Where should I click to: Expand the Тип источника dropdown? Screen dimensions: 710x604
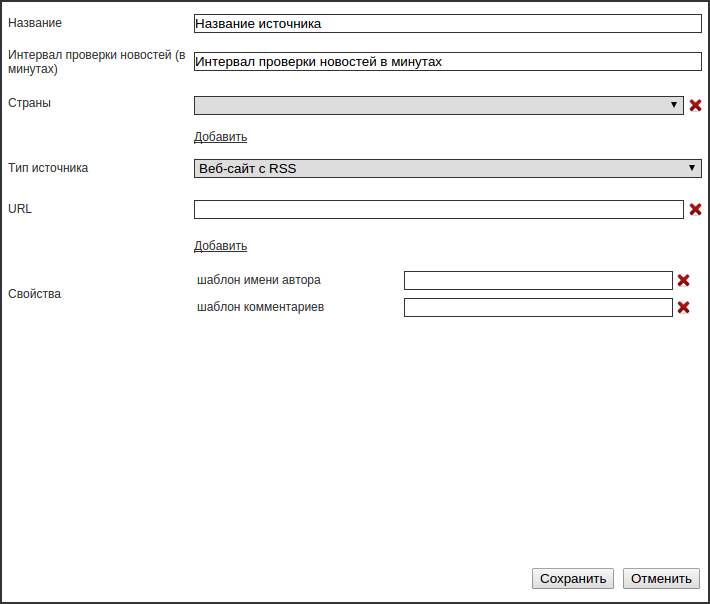click(x=447, y=168)
